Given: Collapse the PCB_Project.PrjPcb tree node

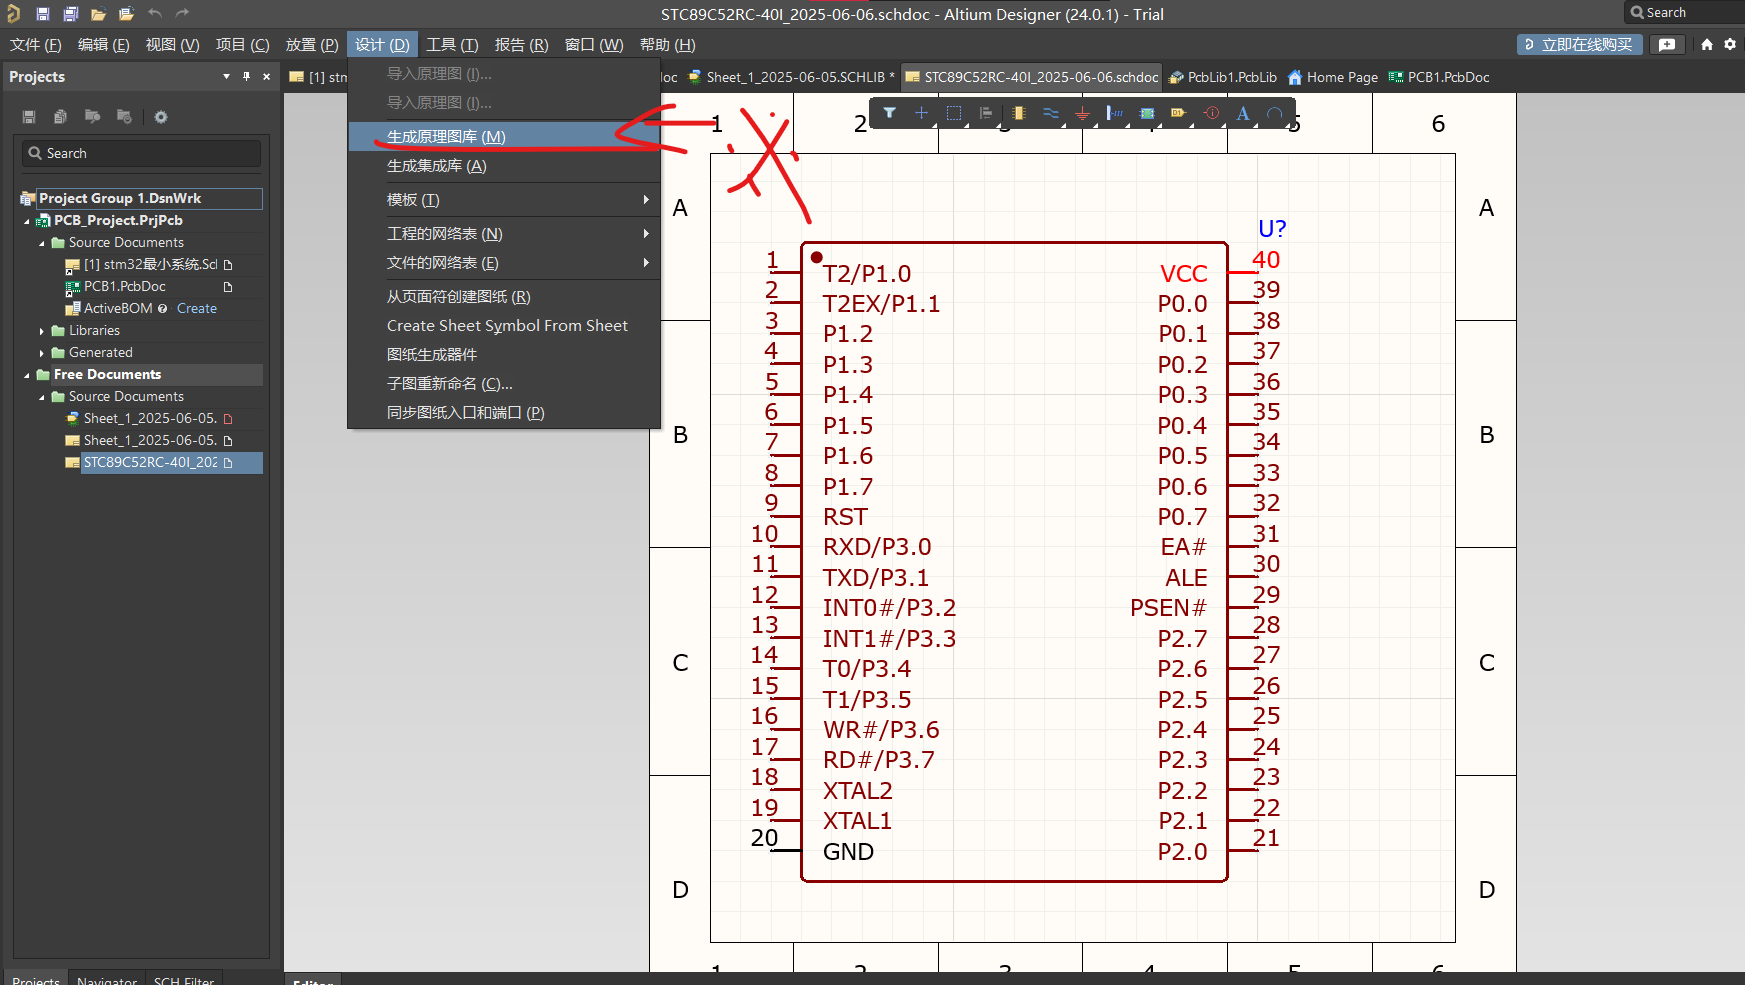Looking at the screenshot, I should tap(27, 221).
